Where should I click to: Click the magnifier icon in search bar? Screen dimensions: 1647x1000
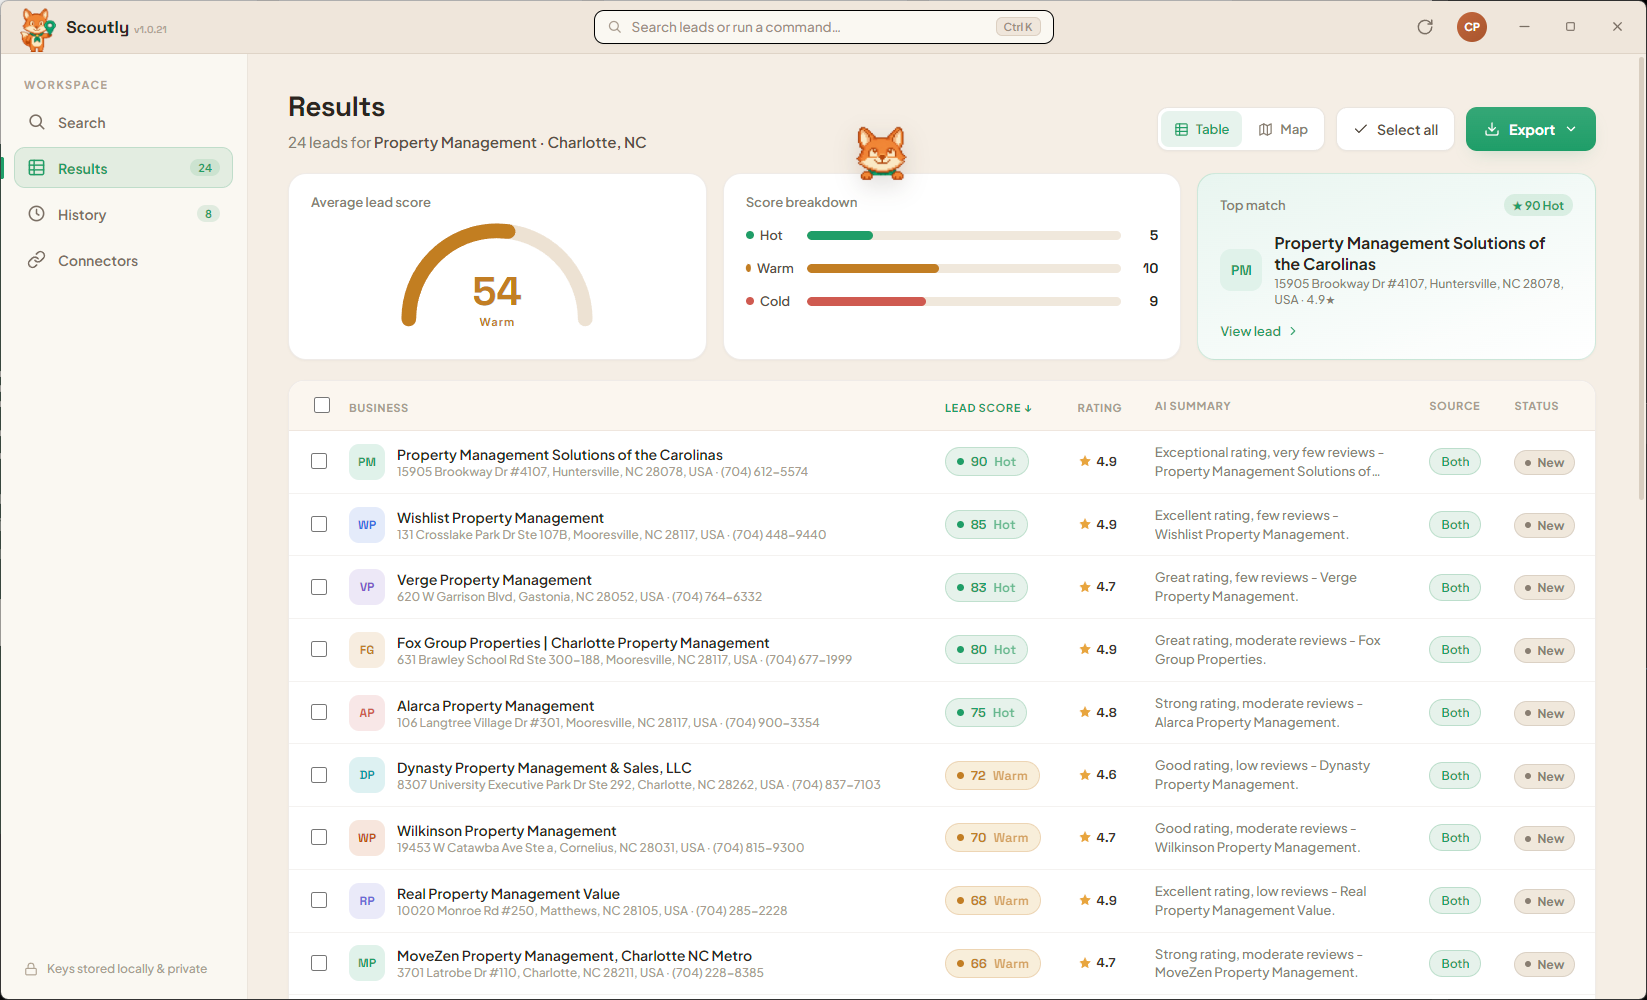coord(615,27)
